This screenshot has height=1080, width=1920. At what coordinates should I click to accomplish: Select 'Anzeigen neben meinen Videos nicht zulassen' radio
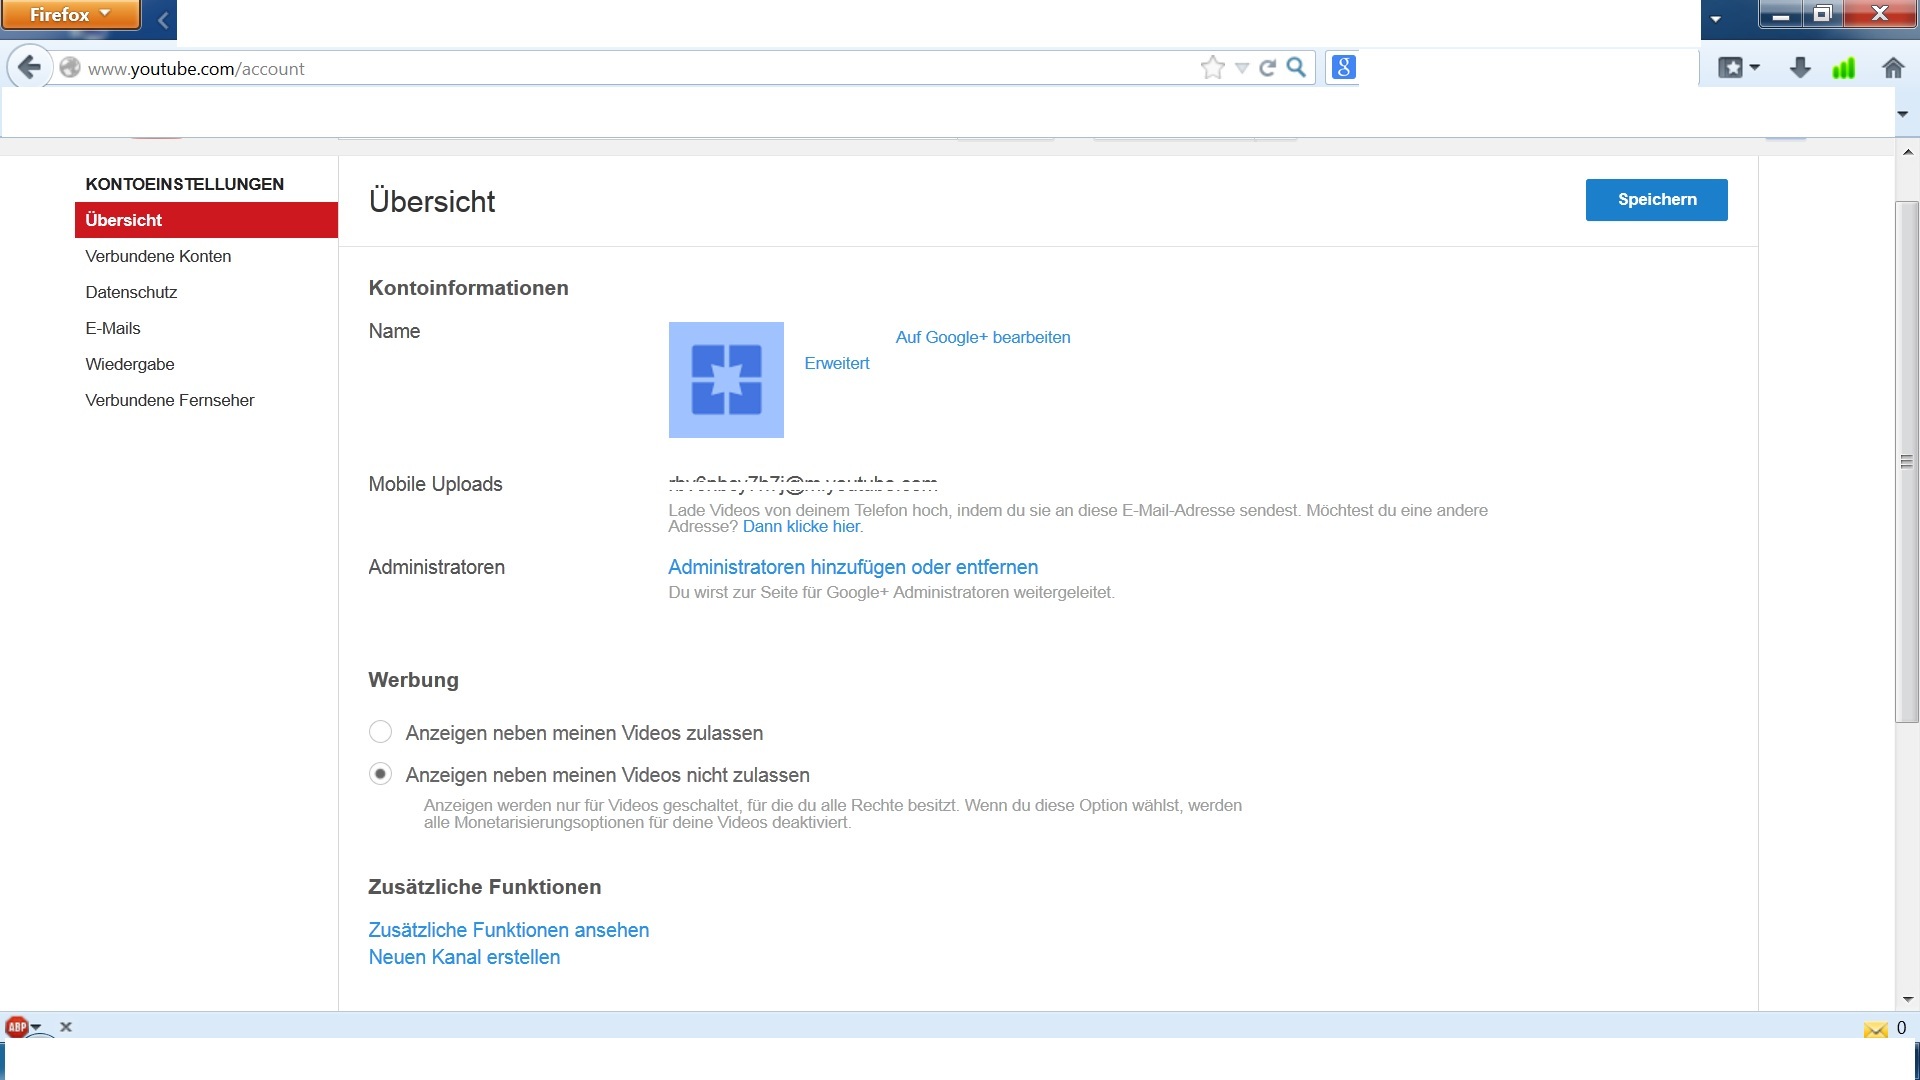pyautogui.click(x=380, y=774)
